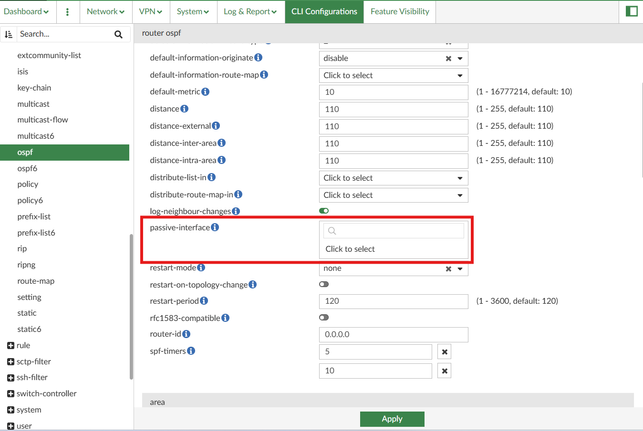Open default-information-route-map dropdown

click(x=393, y=75)
